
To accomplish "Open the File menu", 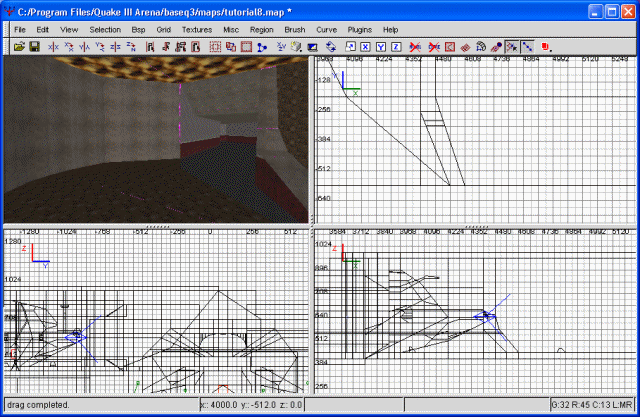I will point(20,29).
